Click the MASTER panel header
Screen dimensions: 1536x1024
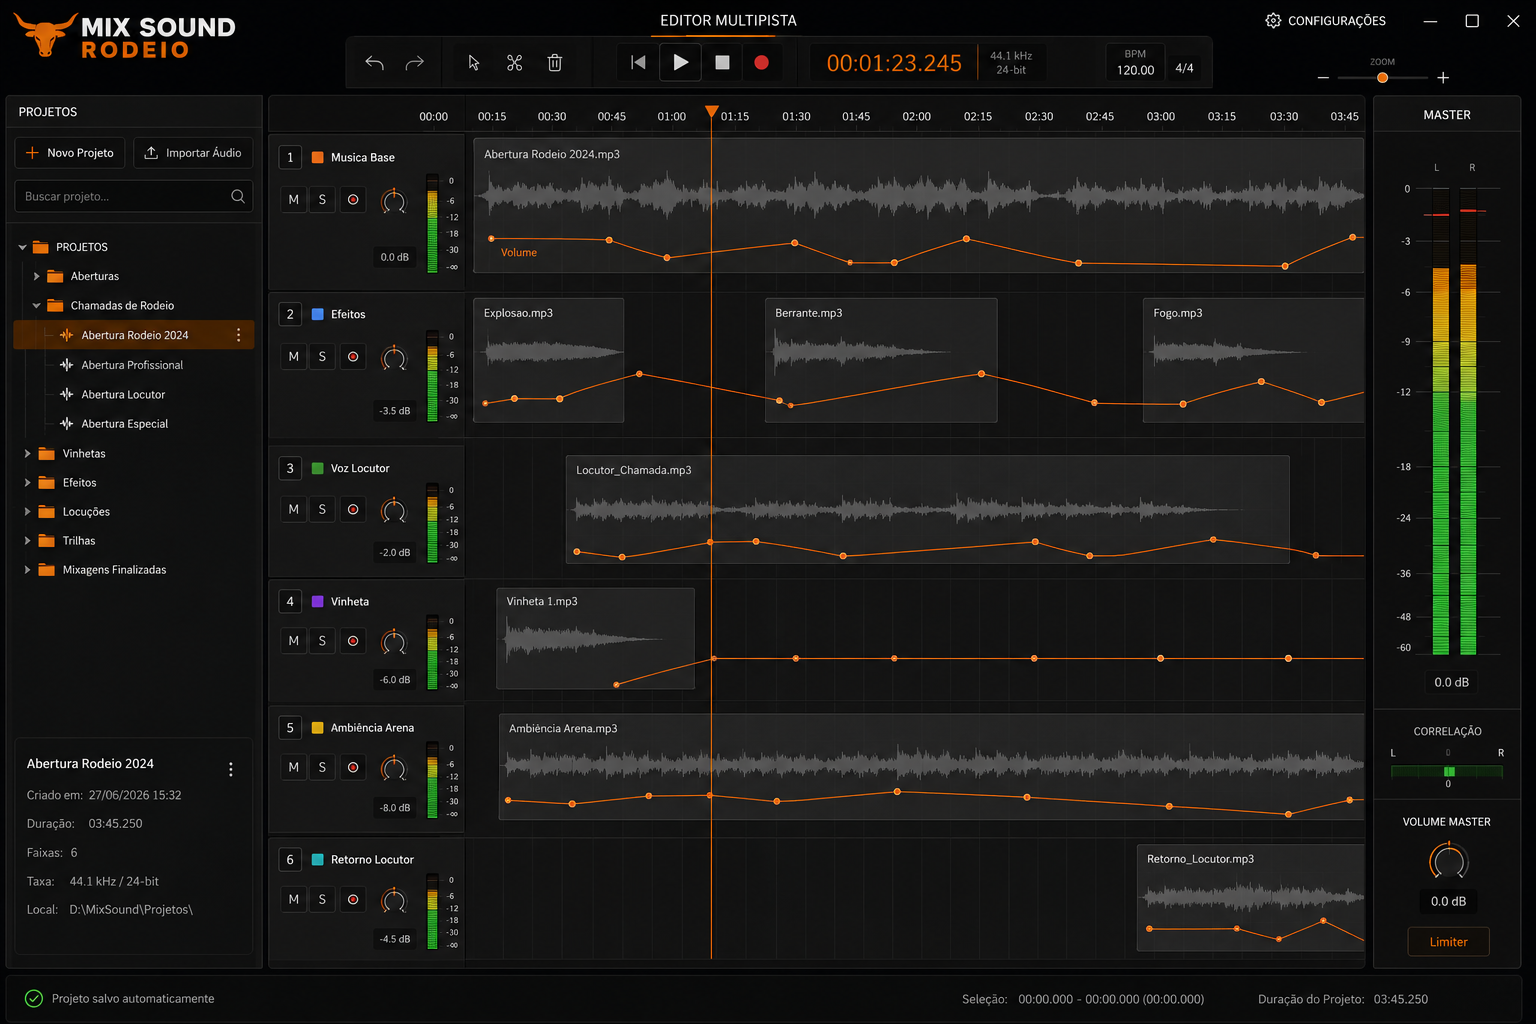[1447, 115]
